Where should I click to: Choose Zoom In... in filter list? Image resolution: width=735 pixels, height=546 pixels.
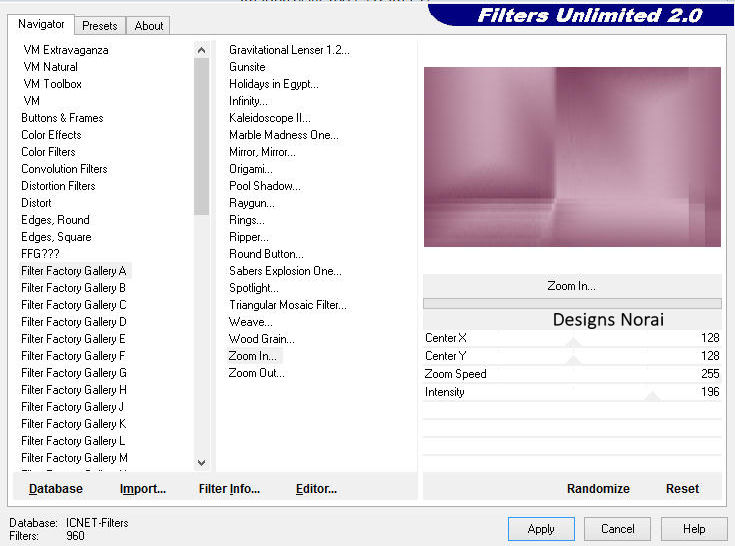(252, 356)
